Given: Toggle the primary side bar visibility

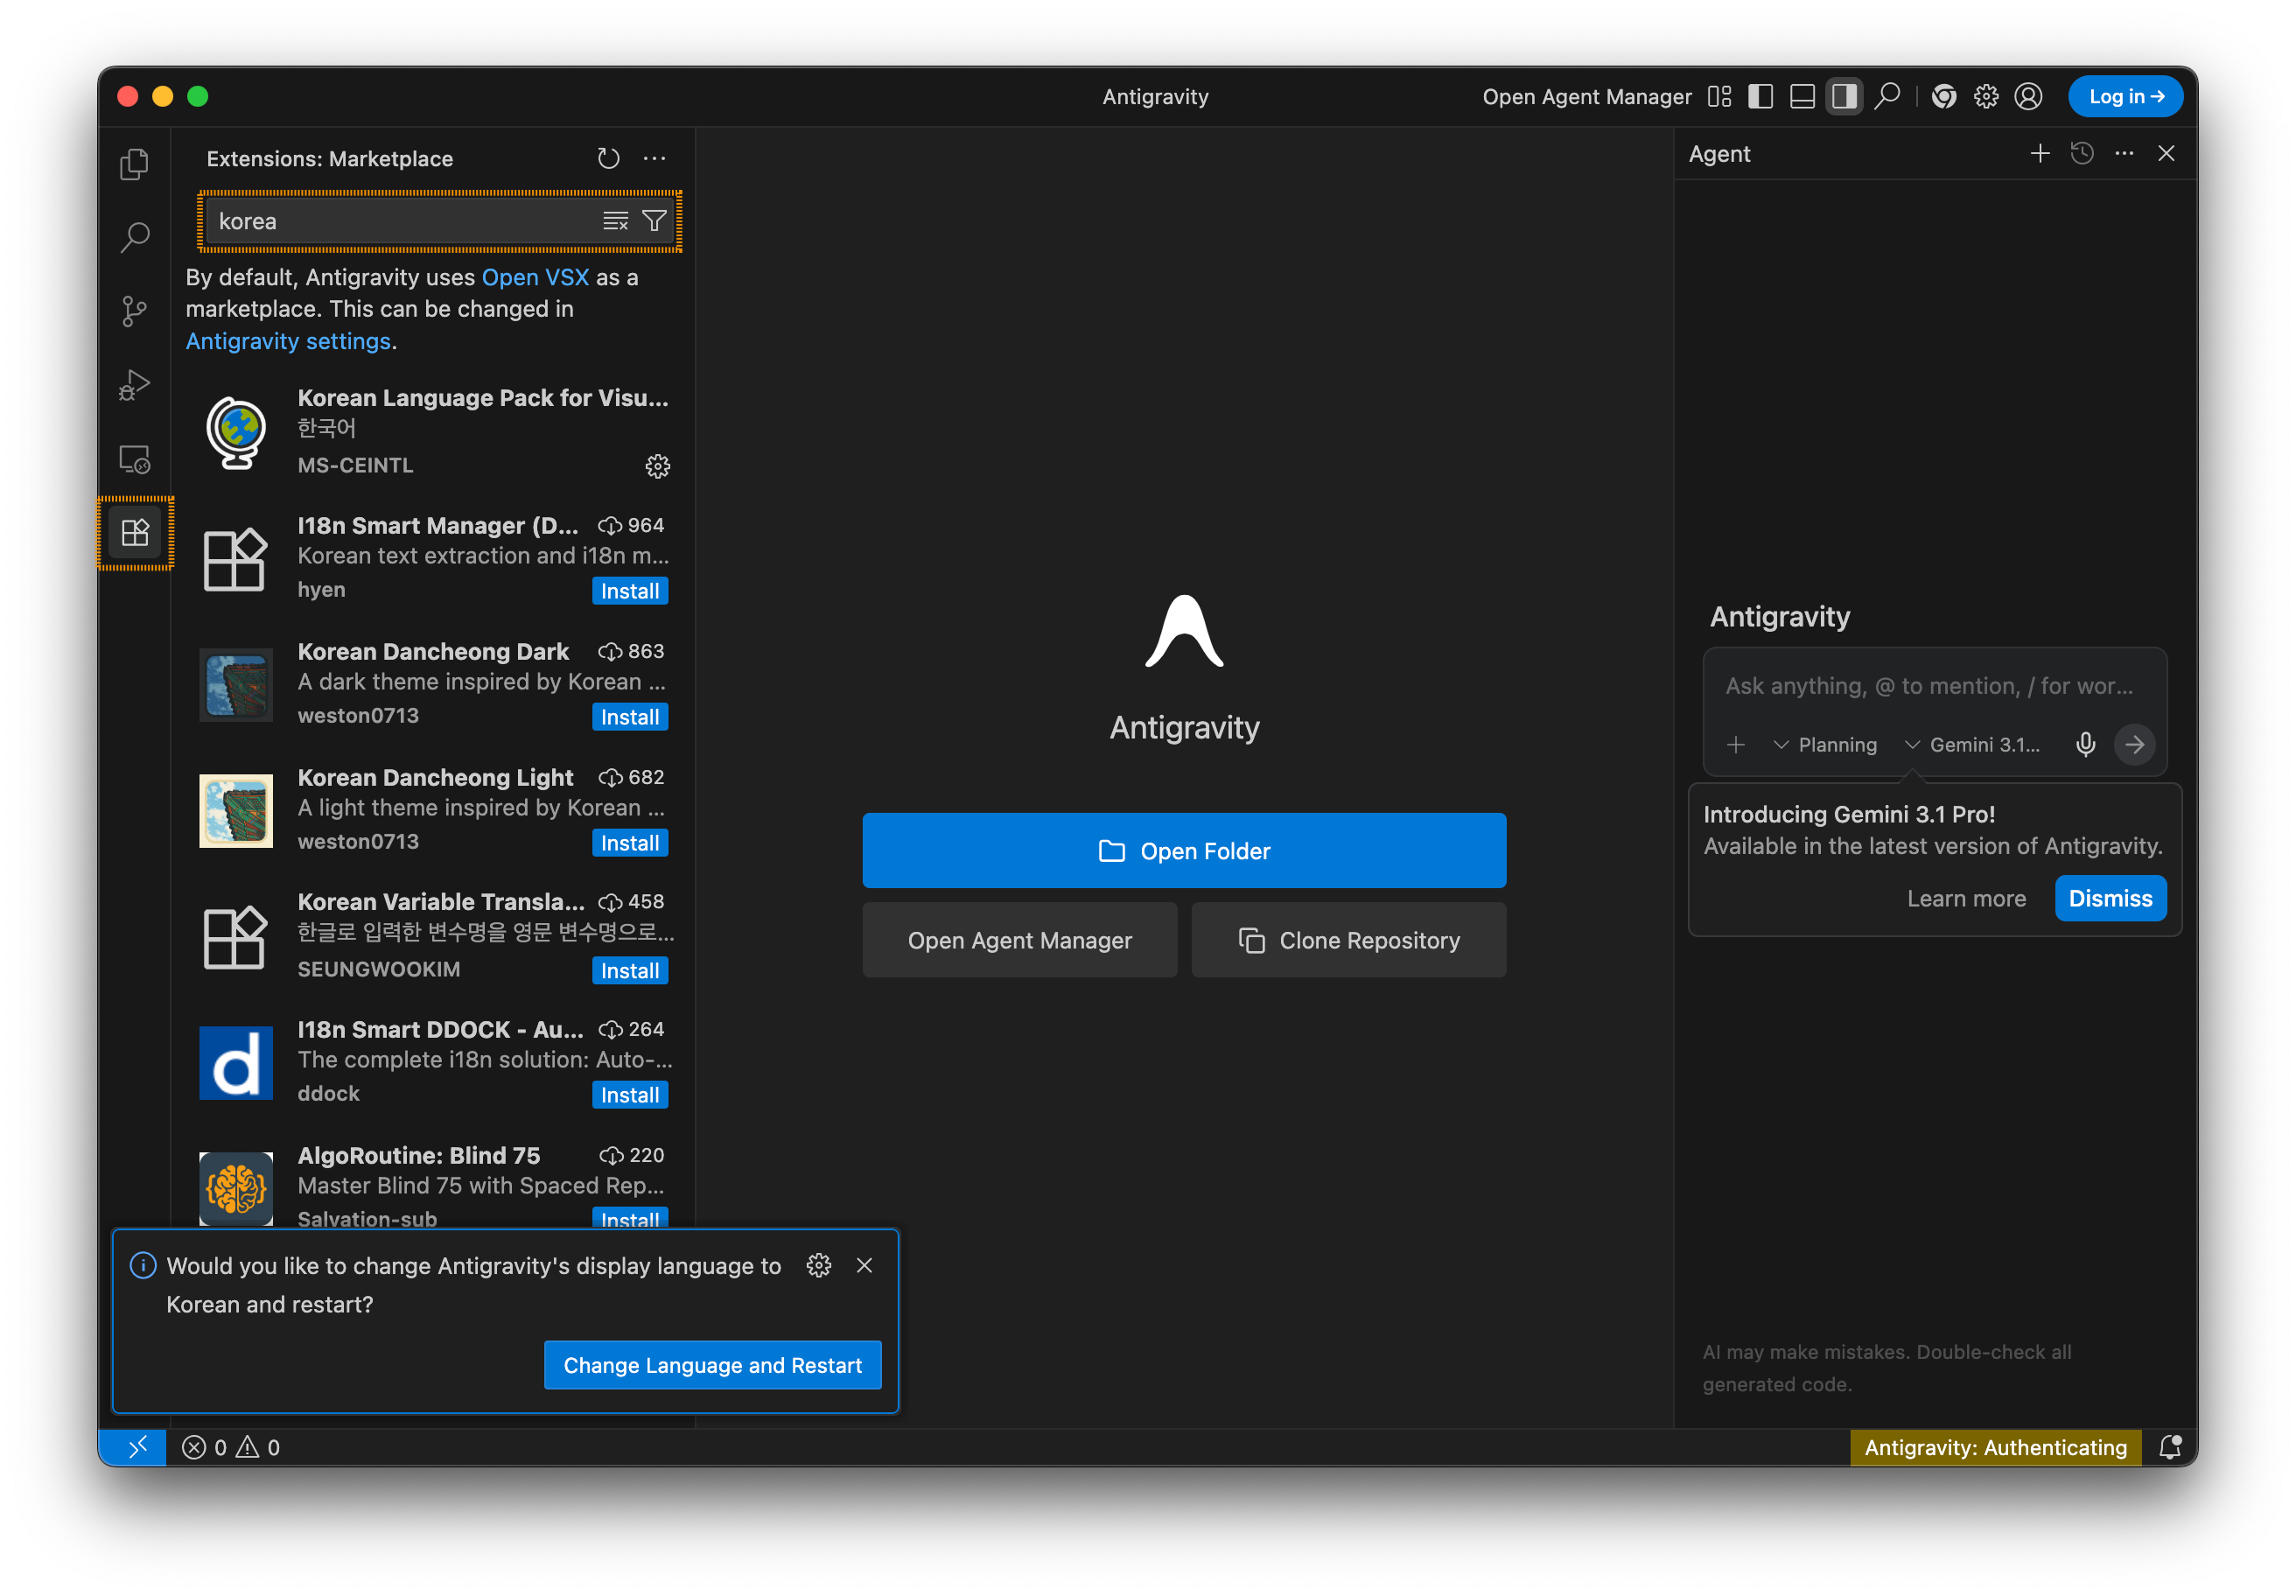Looking at the screenshot, I should 1760,97.
